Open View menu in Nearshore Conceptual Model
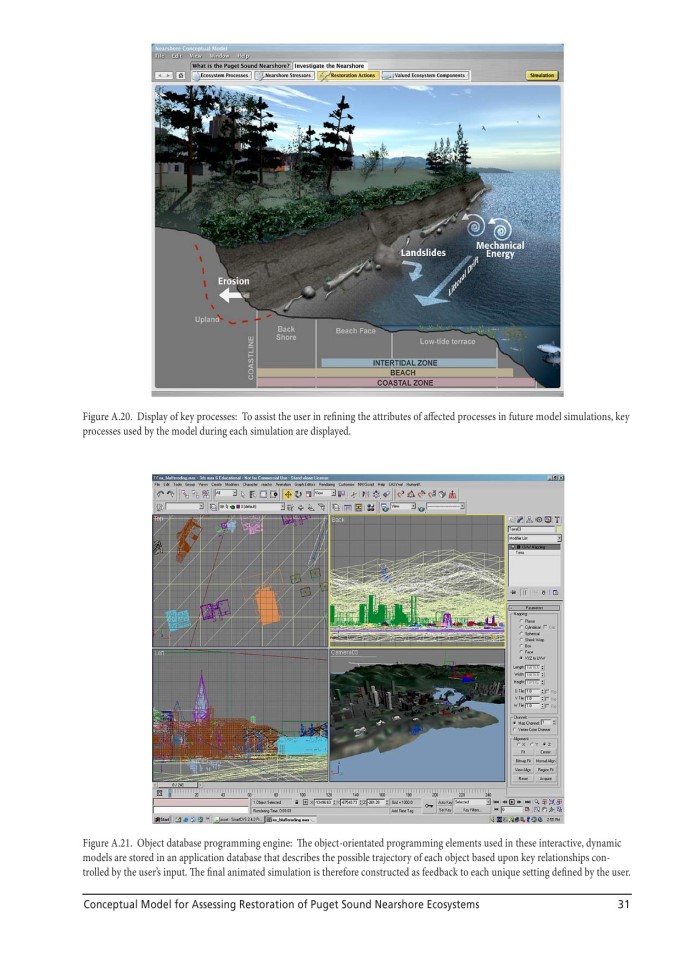 [x=196, y=56]
